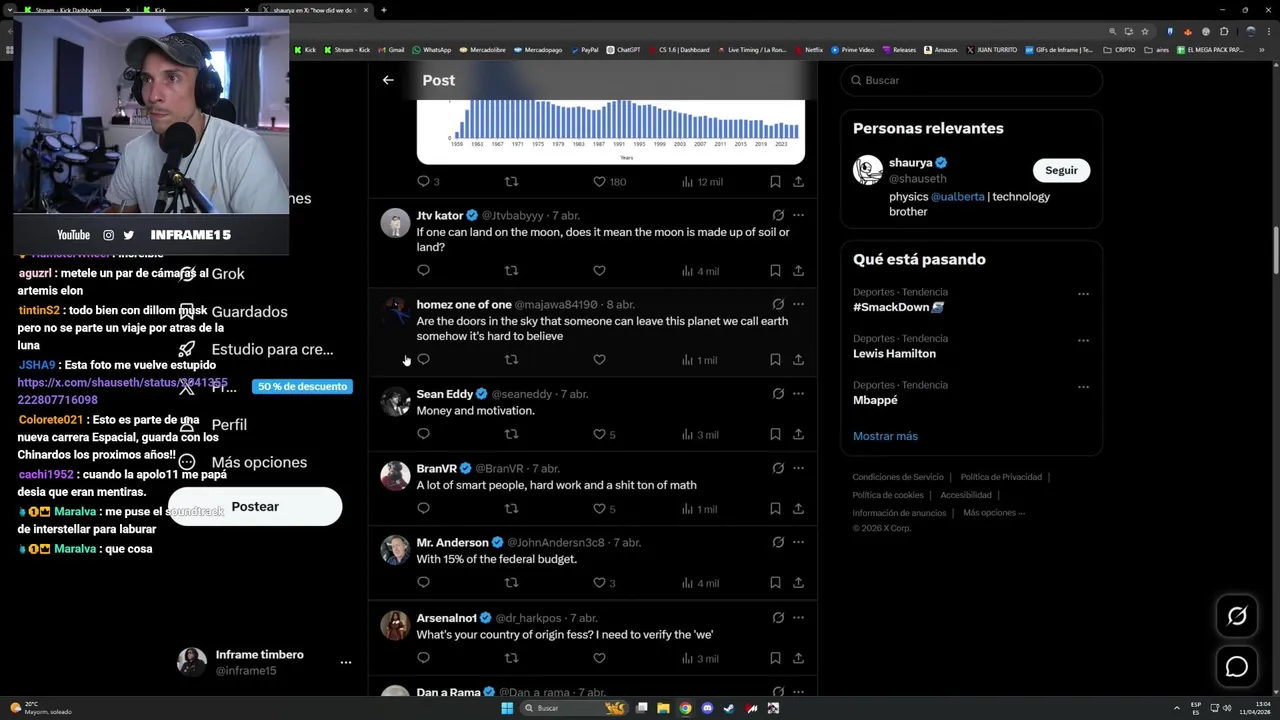
Task: Open the Windows Start menu
Action: pos(507,708)
